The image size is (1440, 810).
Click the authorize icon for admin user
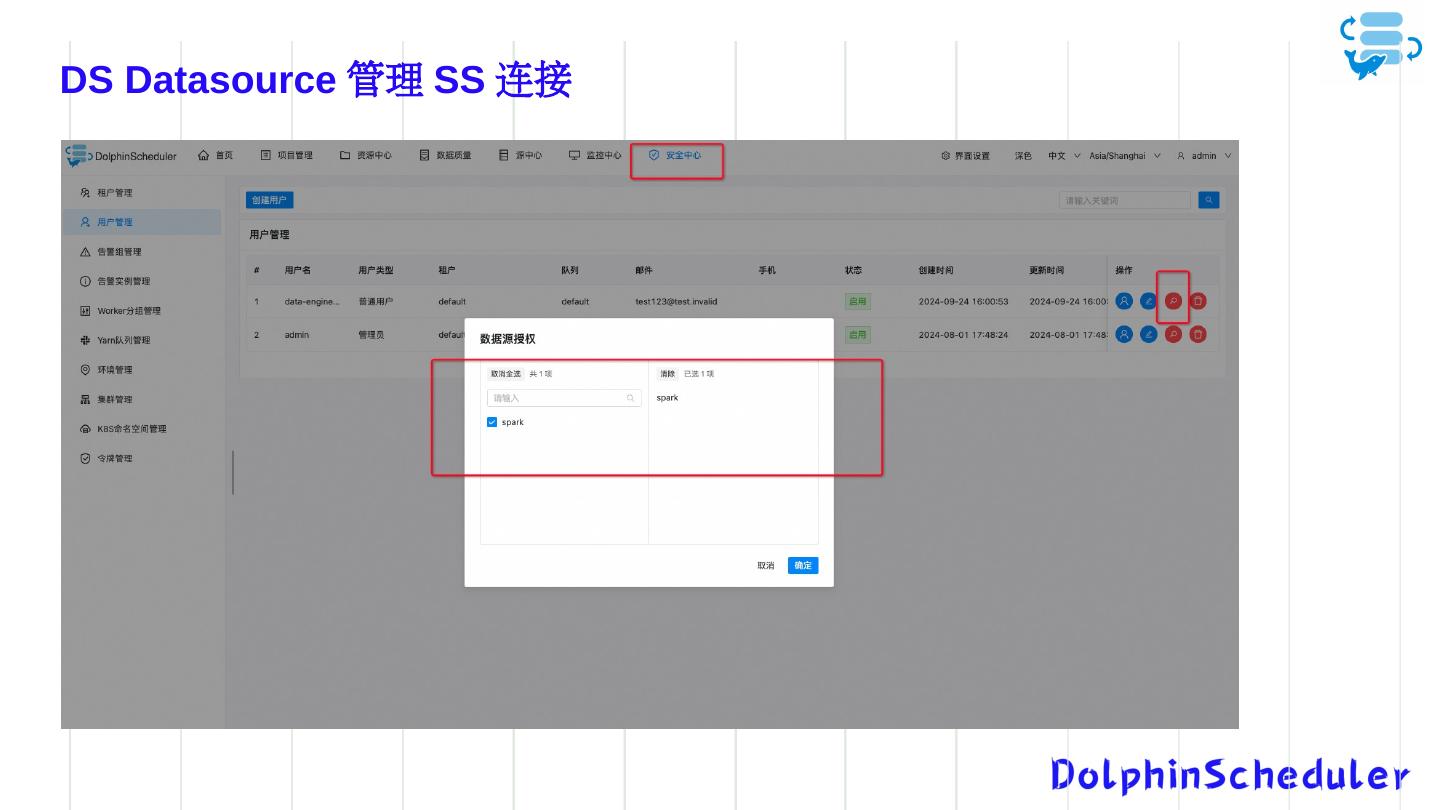coord(1124,335)
